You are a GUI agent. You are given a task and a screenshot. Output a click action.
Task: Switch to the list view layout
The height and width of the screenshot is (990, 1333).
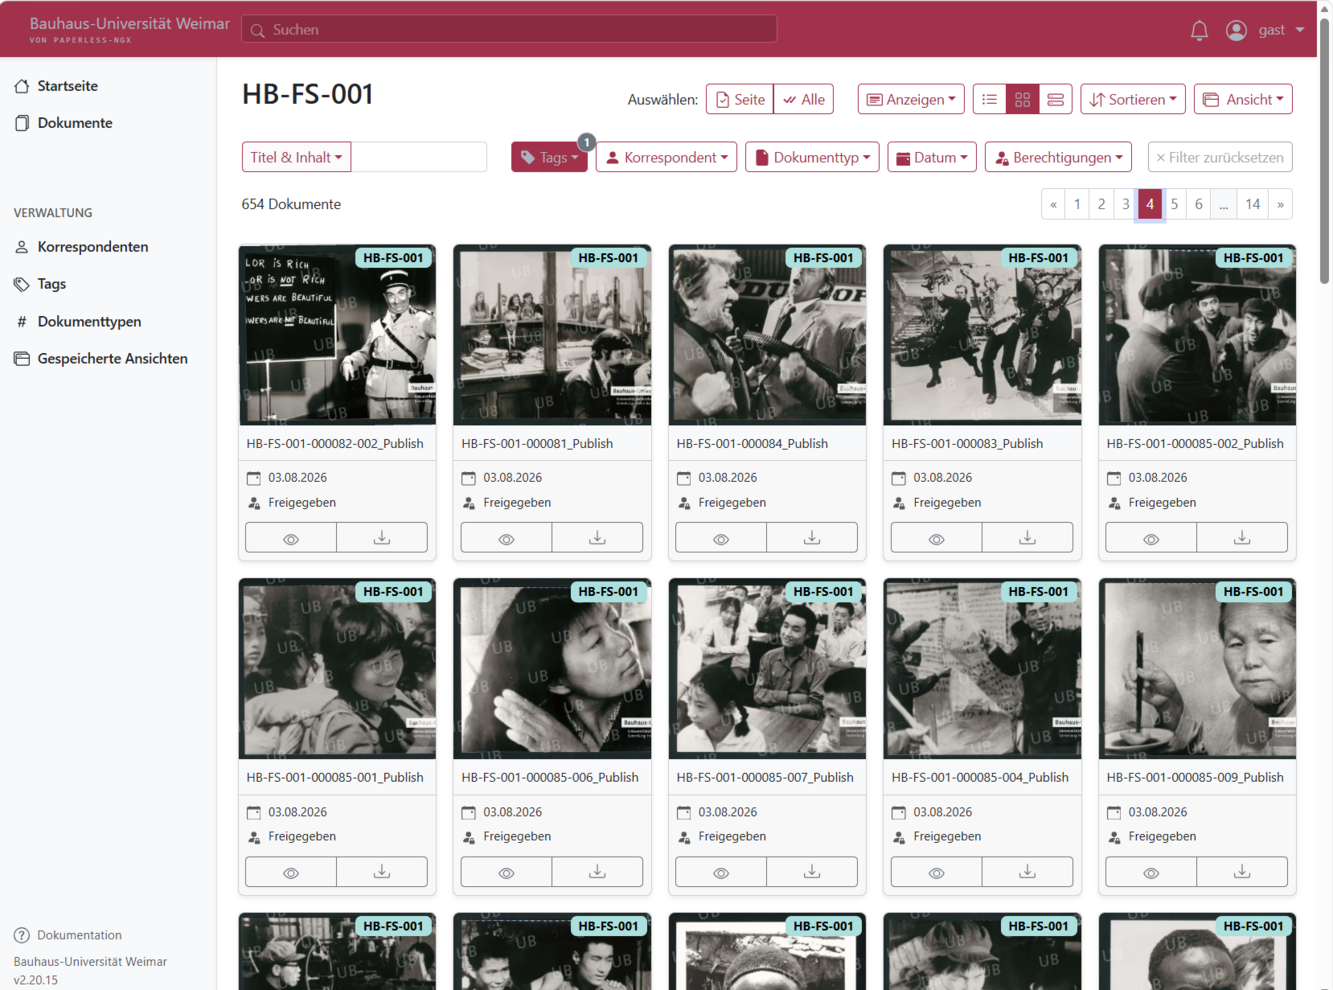990,99
